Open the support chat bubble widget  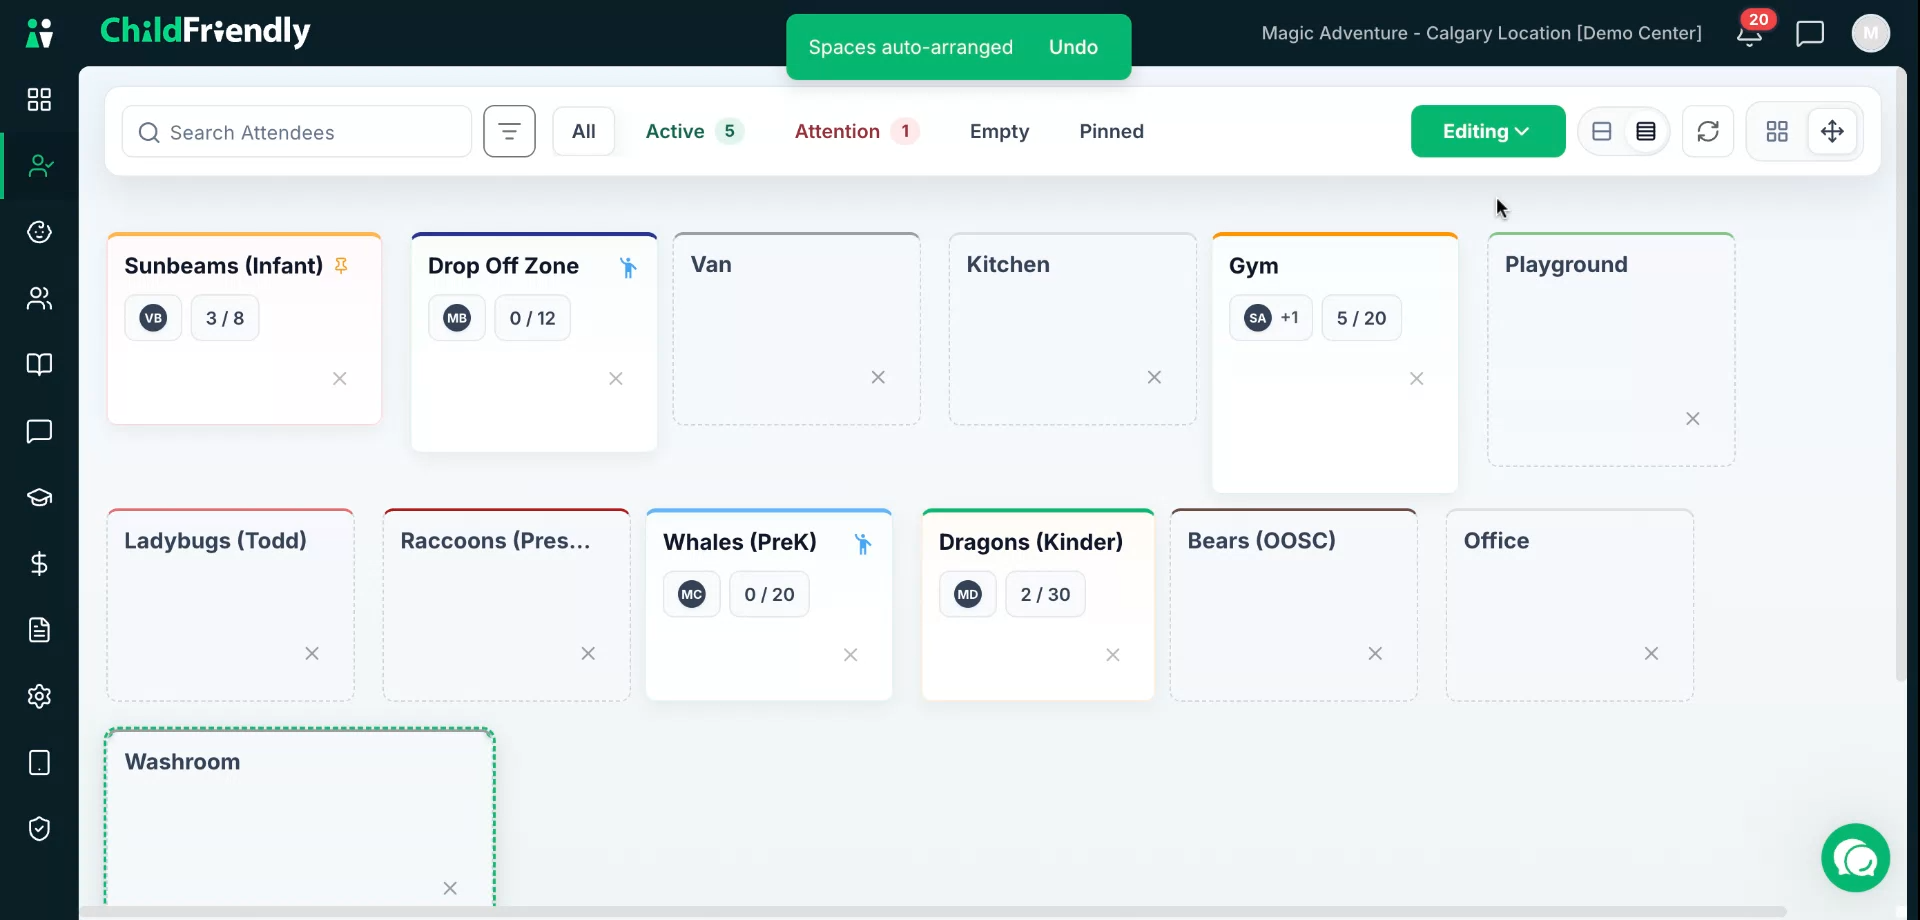pyautogui.click(x=1856, y=858)
